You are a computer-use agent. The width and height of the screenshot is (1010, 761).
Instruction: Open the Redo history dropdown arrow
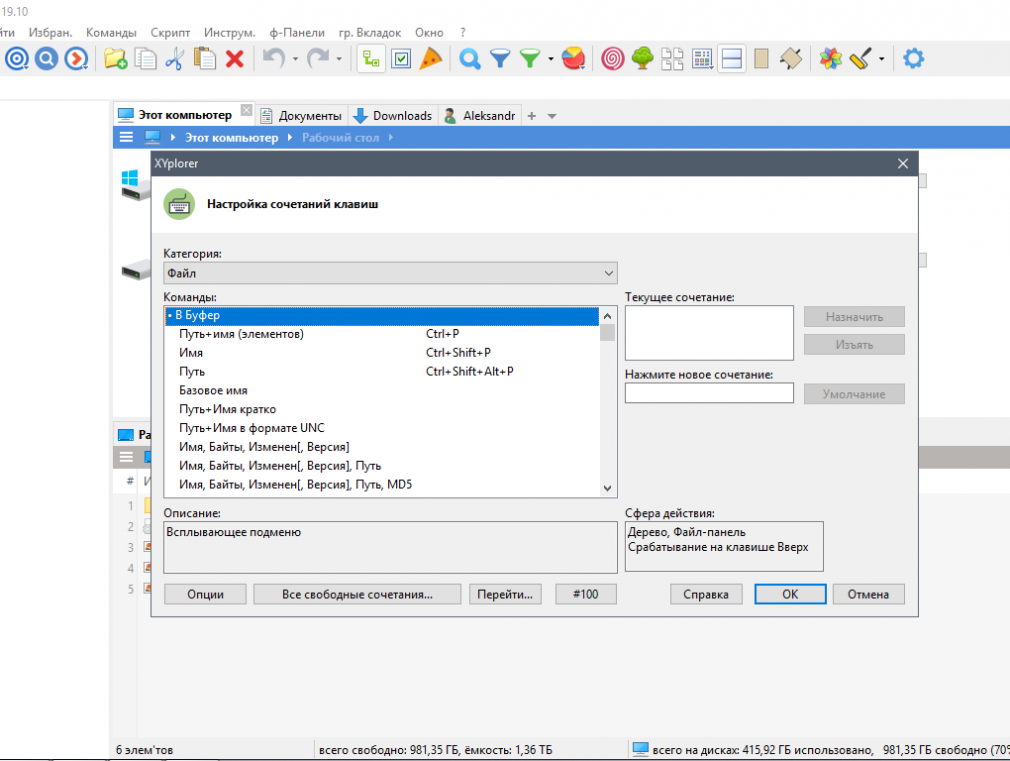[x=339, y=59]
